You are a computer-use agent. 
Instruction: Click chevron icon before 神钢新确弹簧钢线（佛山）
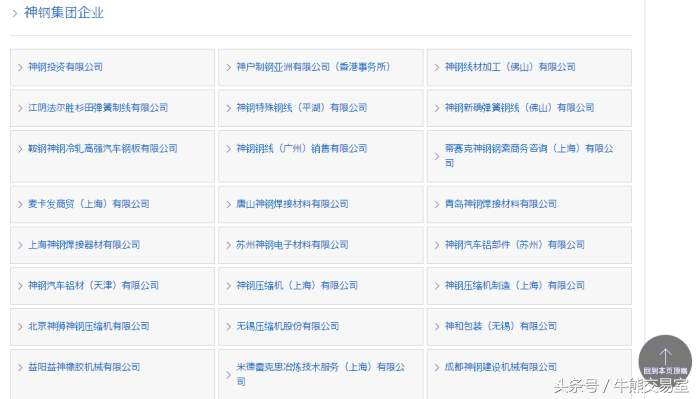[x=437, y=108]
